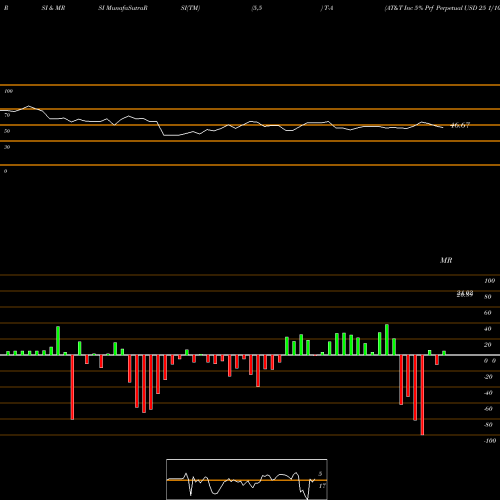Click the 80 label on MR axis

pyautogui.click(x=488, y=297)
